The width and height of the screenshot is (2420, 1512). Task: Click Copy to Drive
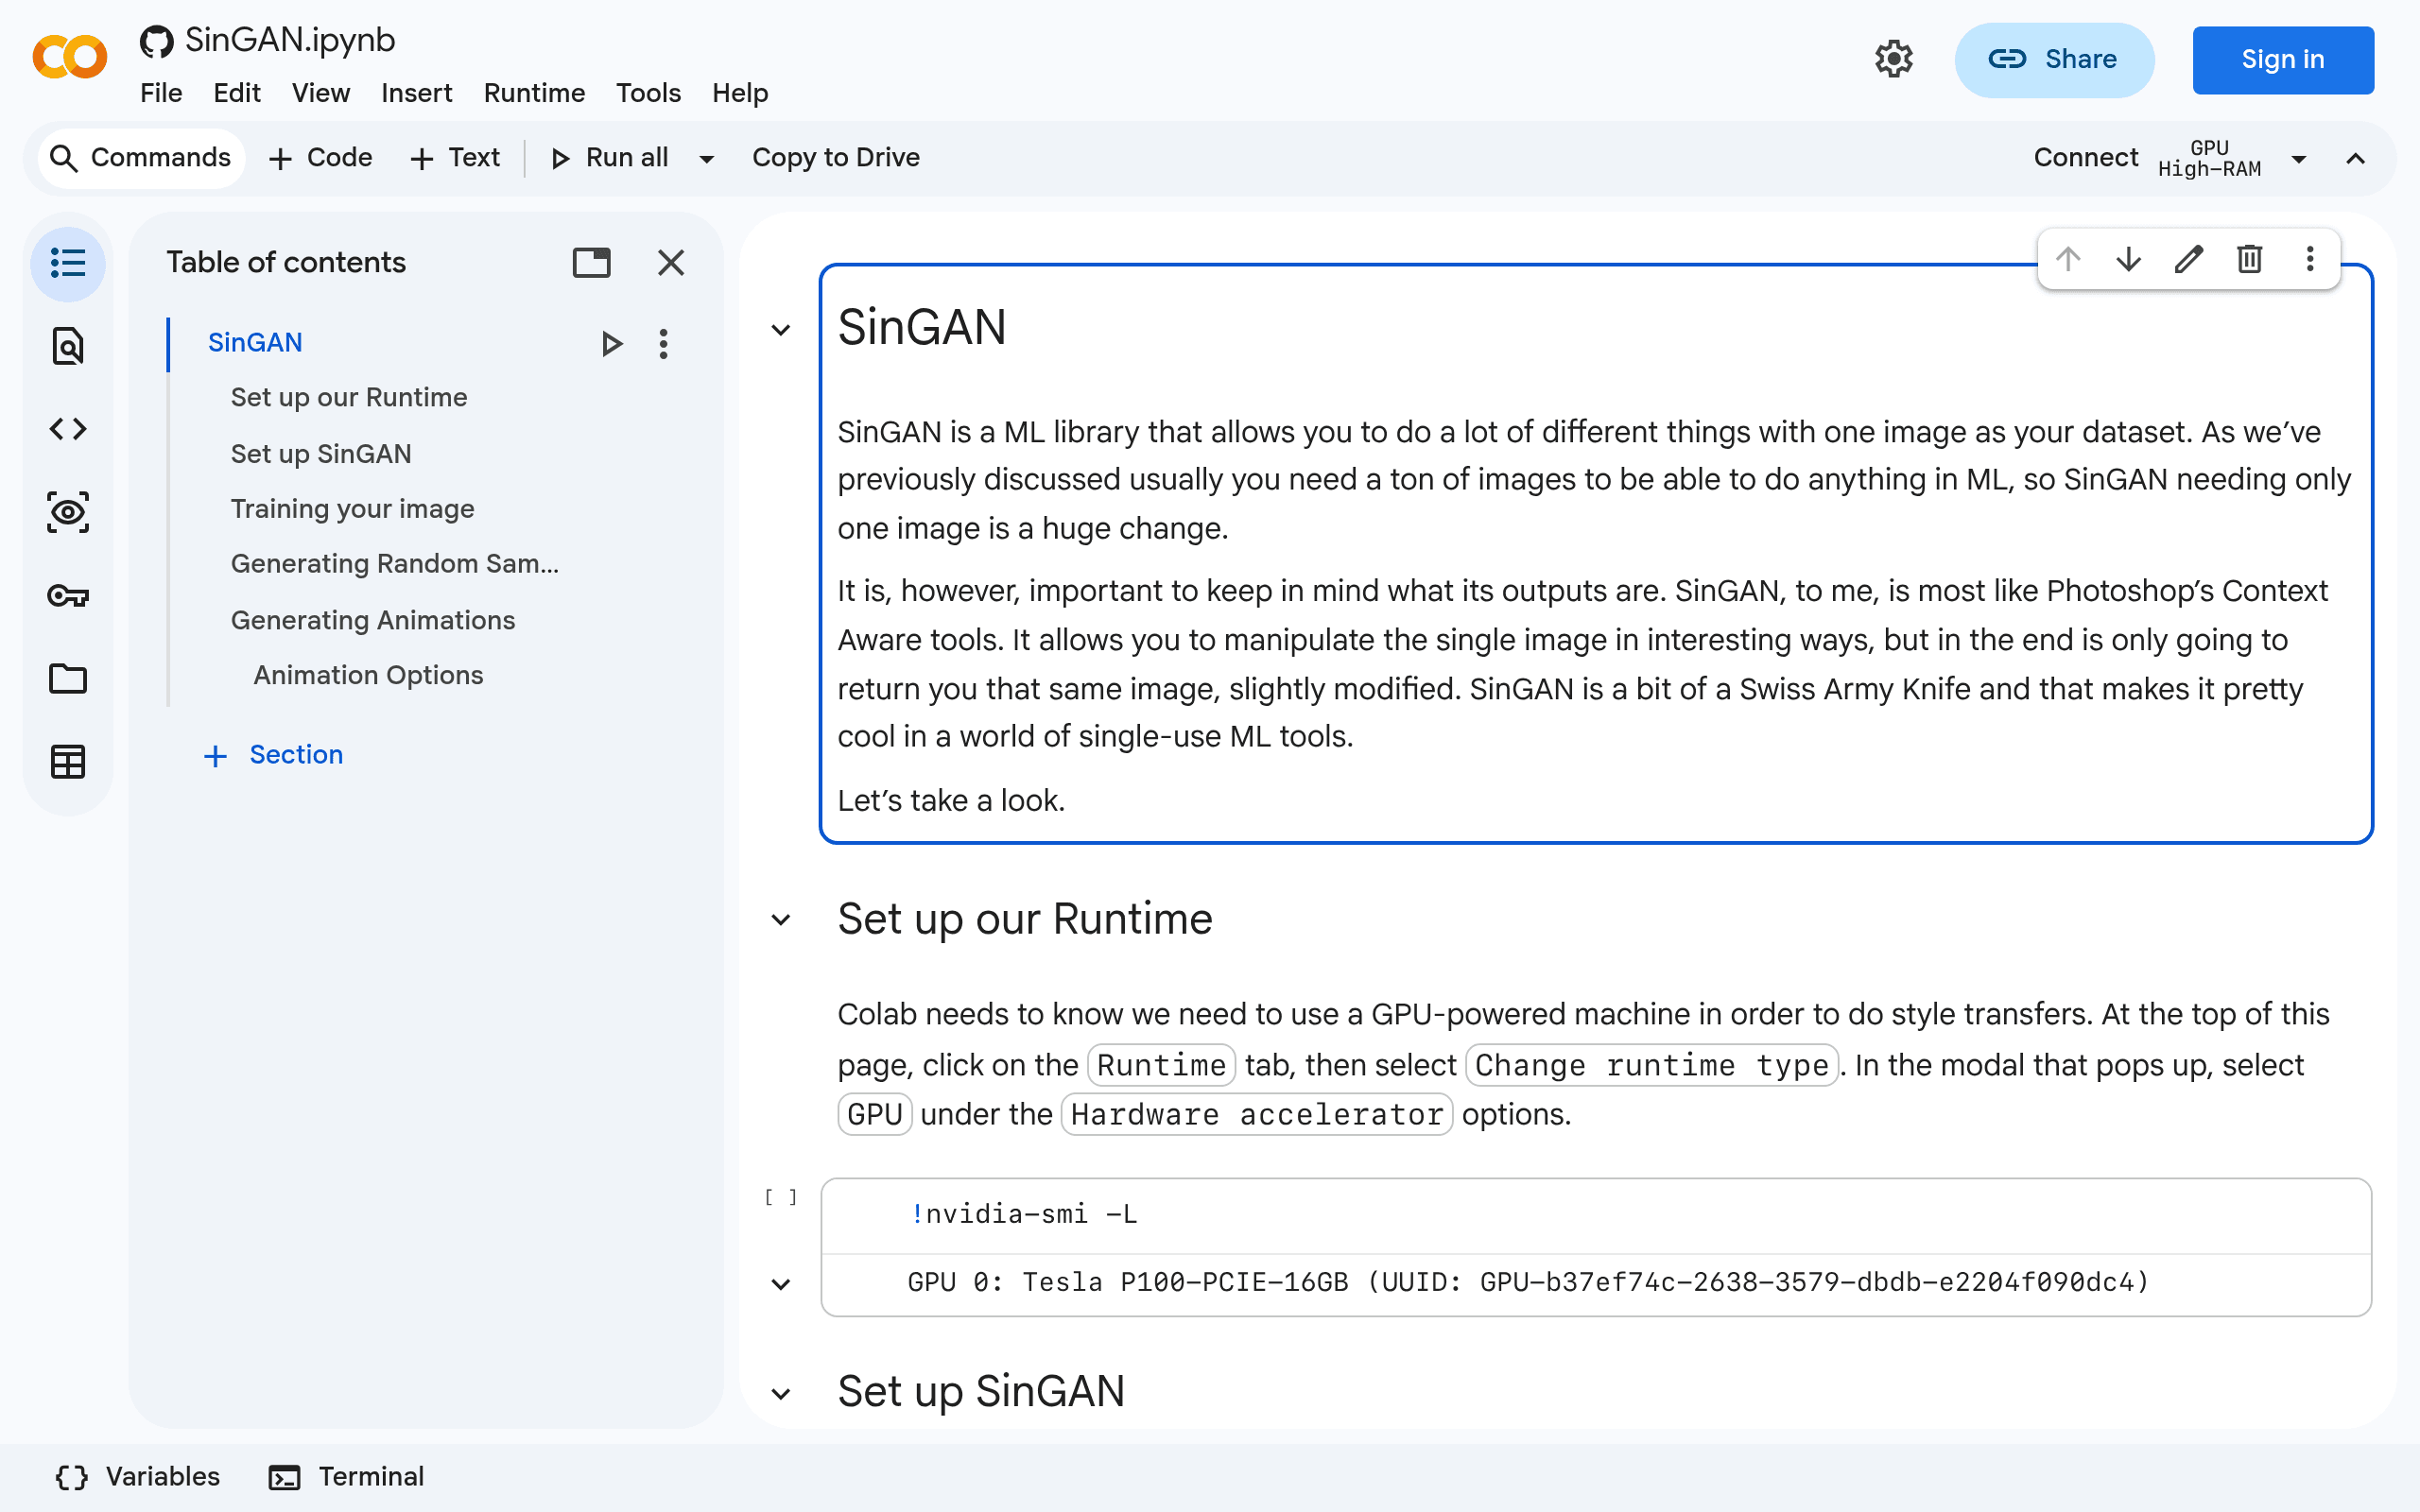[836, 158]
